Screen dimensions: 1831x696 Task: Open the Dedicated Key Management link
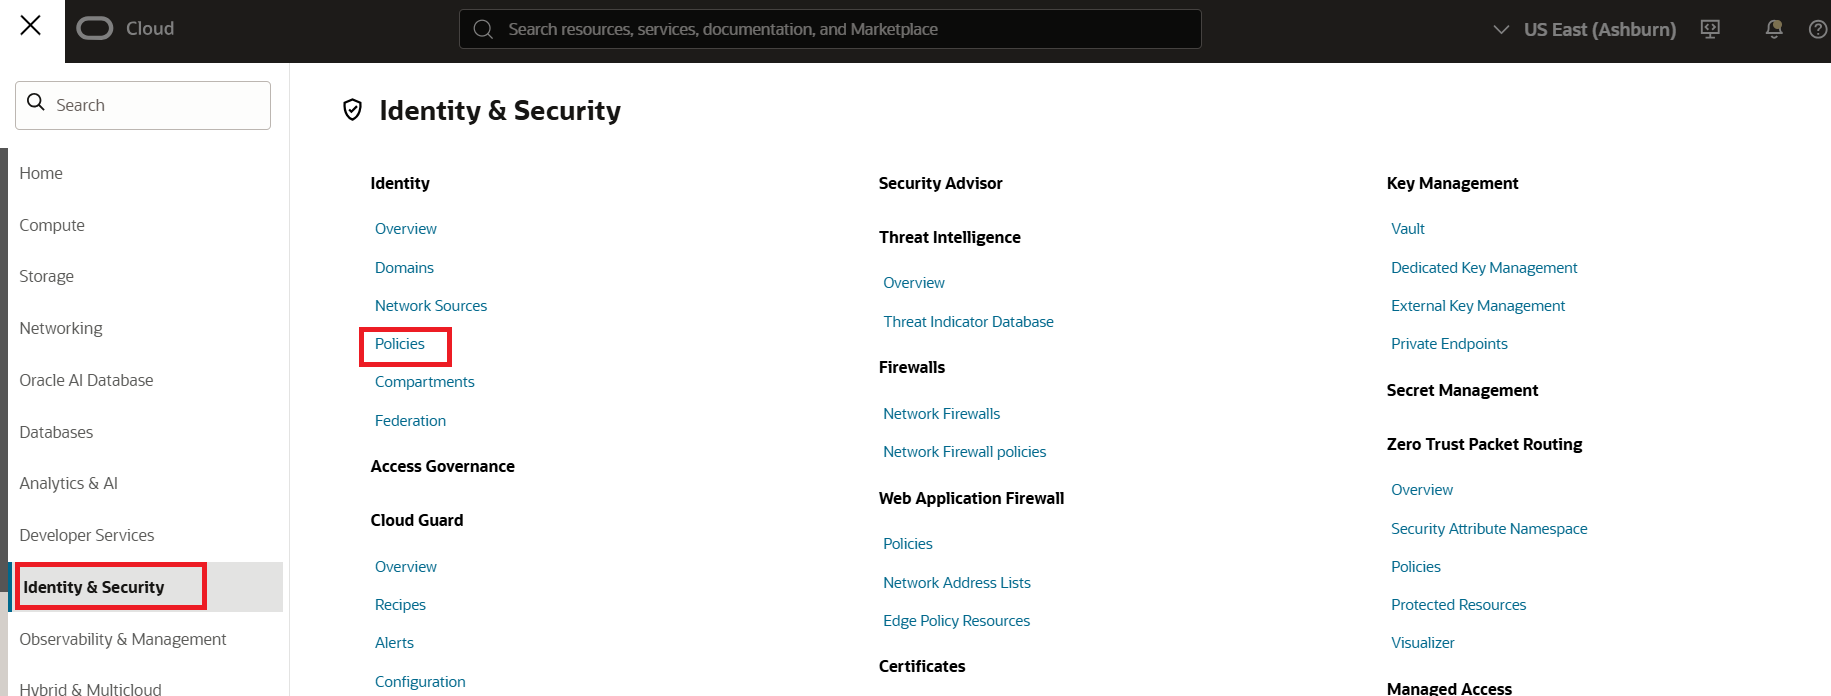(x=1484, y=268)
